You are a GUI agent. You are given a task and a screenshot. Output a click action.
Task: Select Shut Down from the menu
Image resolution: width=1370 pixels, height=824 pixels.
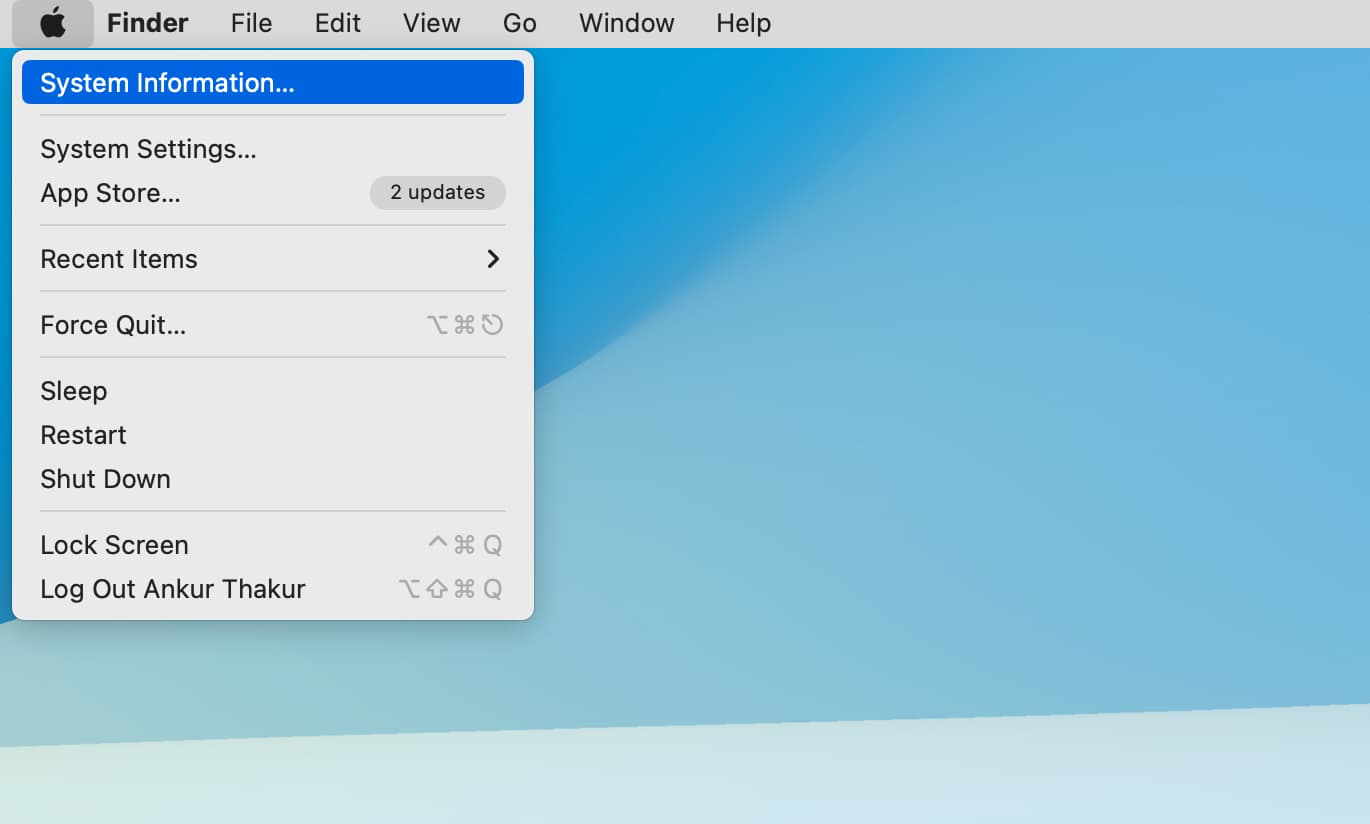(x=105, y=479)
